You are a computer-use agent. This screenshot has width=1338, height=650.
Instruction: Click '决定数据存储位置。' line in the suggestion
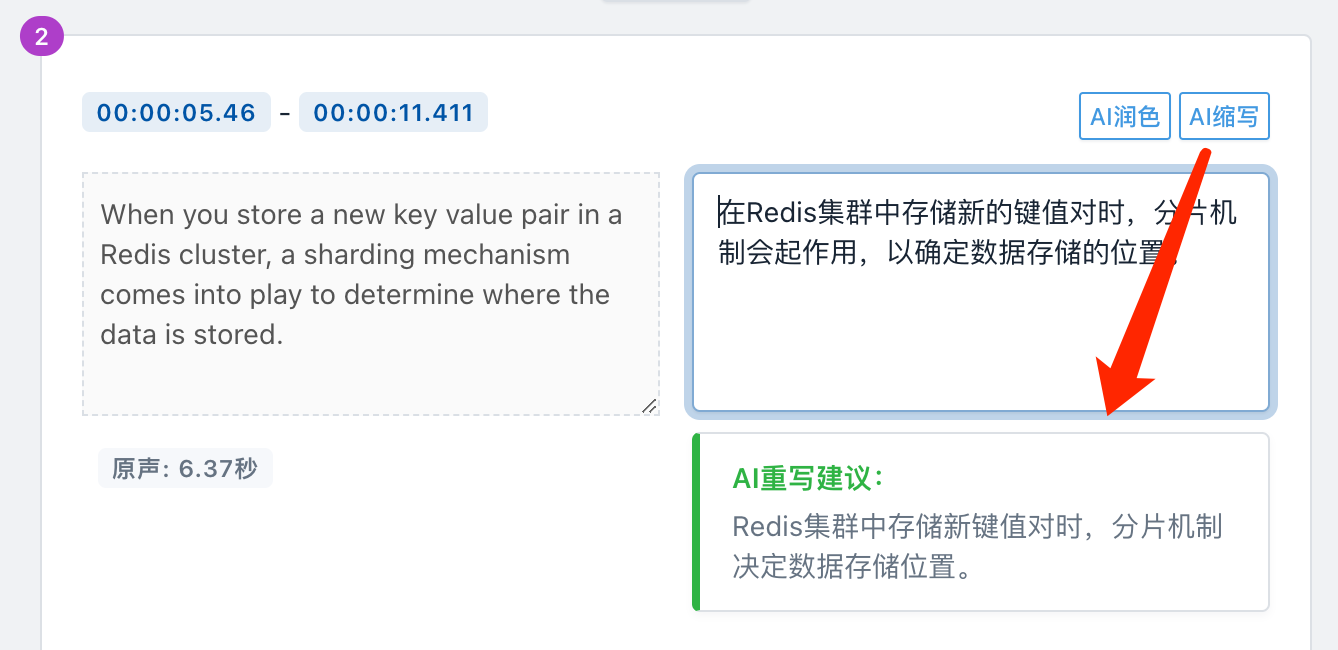853,567
